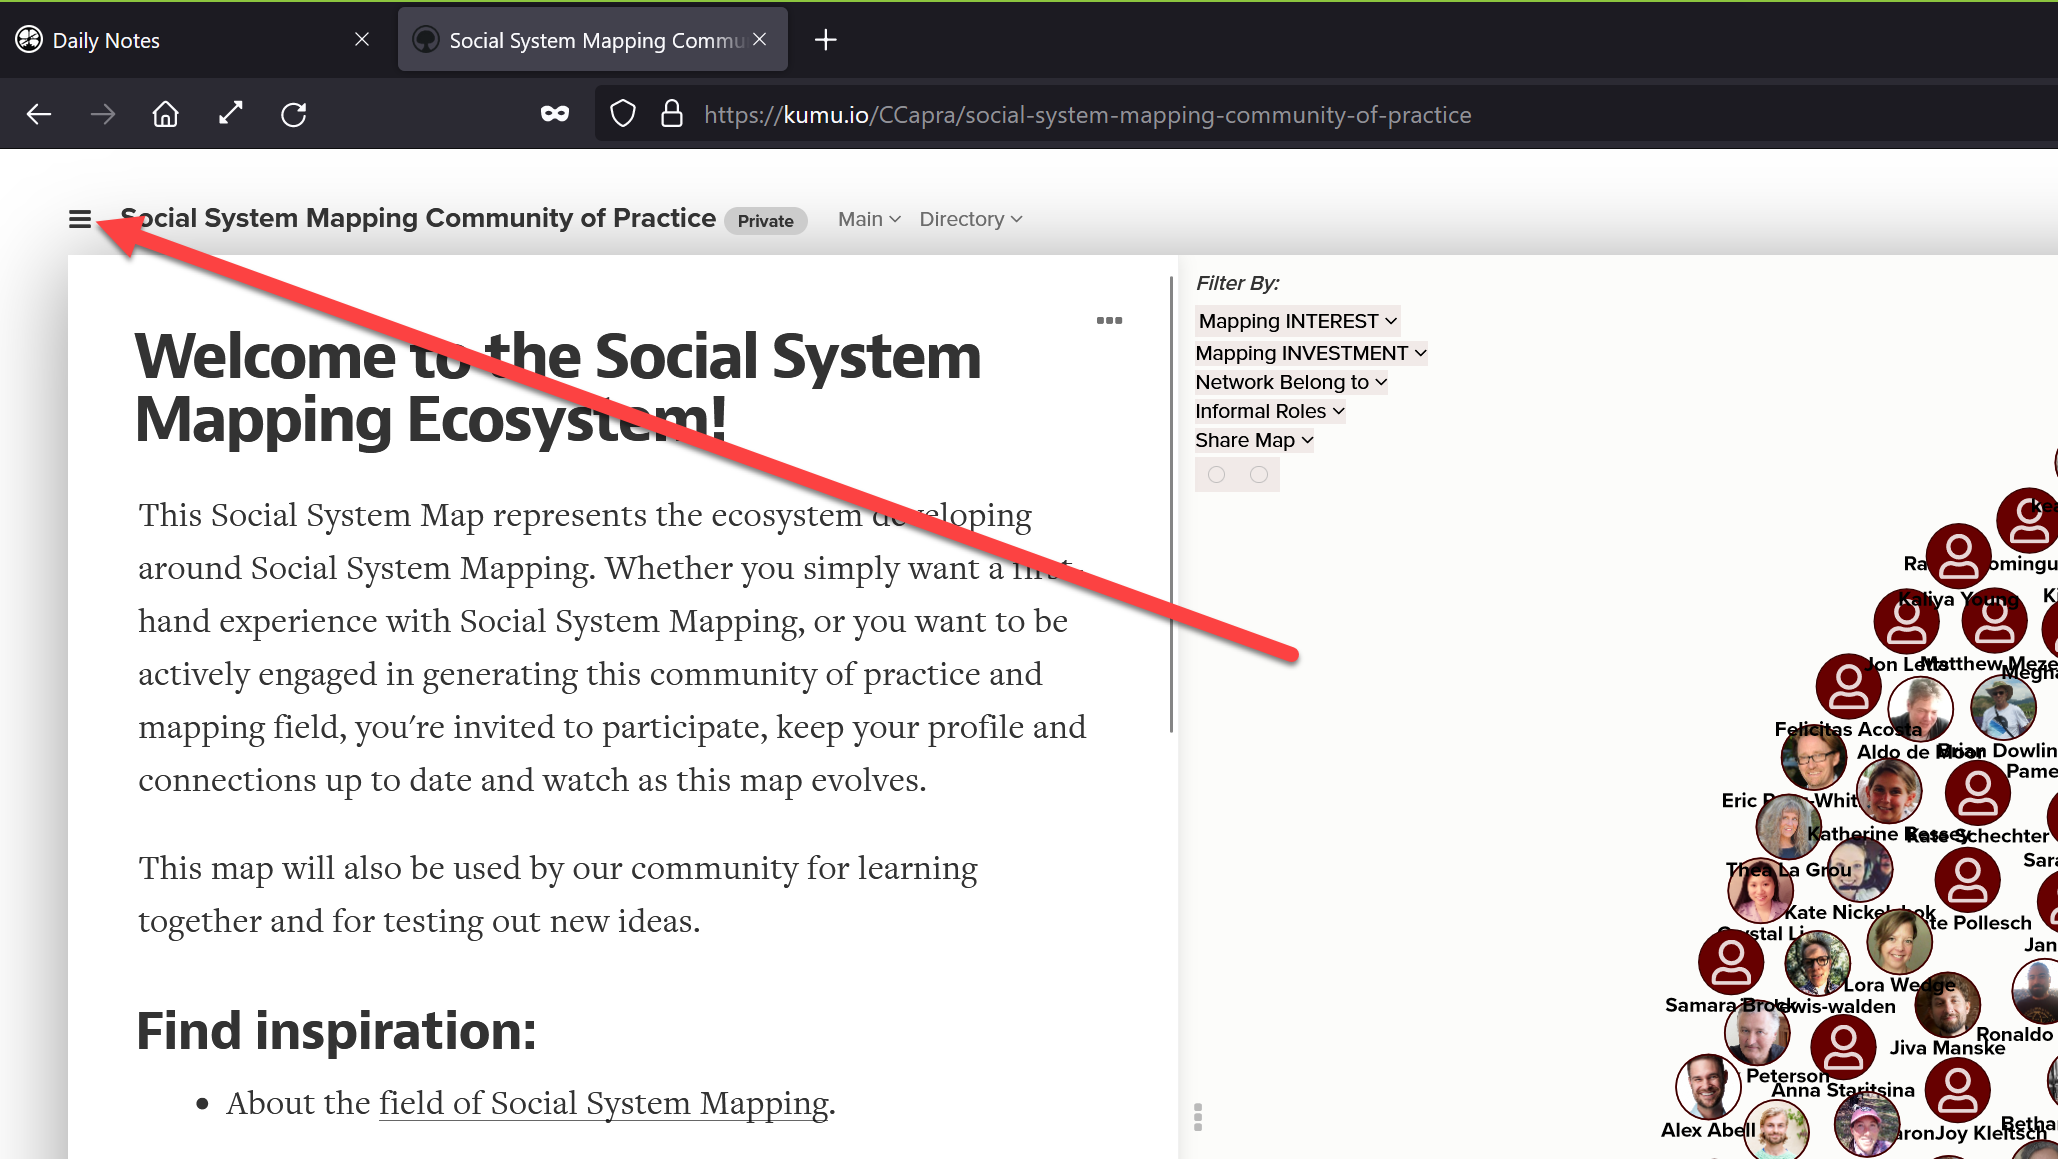Open the Network Belong to dropdown
2058x1159 pixels.
[x=1290, y=382]
